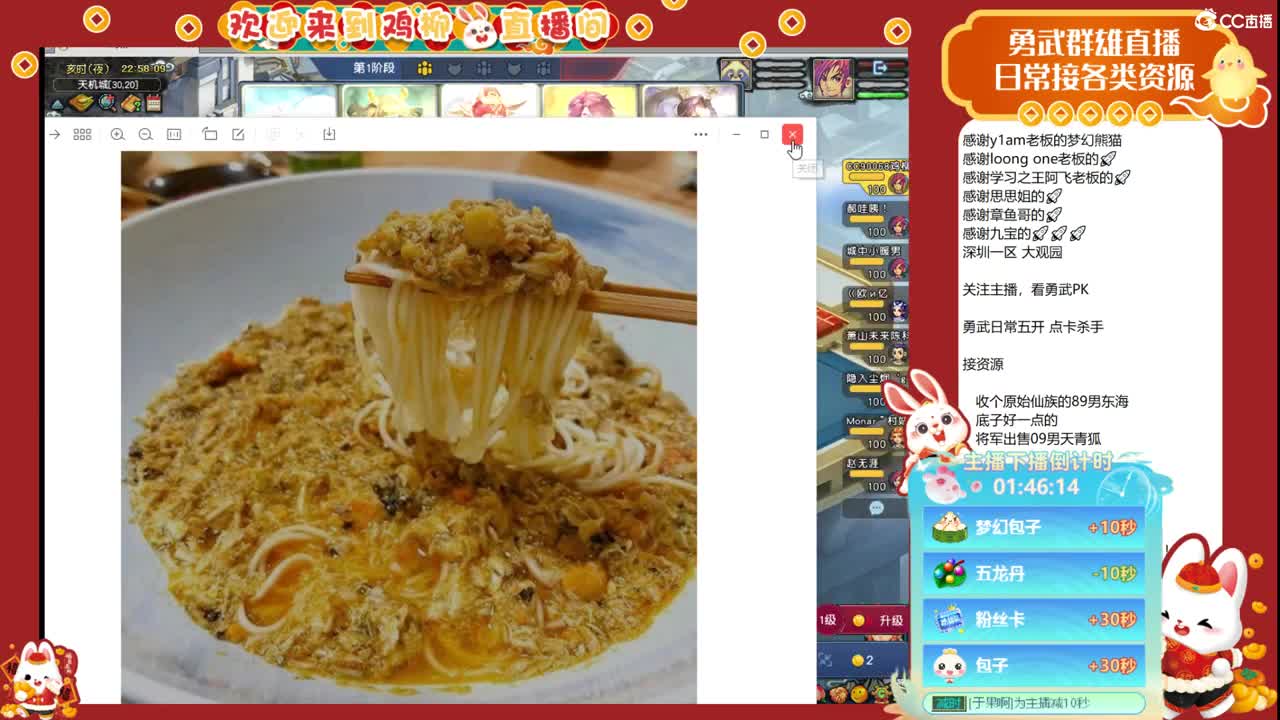Click the forward arrow in image viewer toolbar
Image resolution: width=1280 pixels, height=720 pixels.
pos(55,134)
